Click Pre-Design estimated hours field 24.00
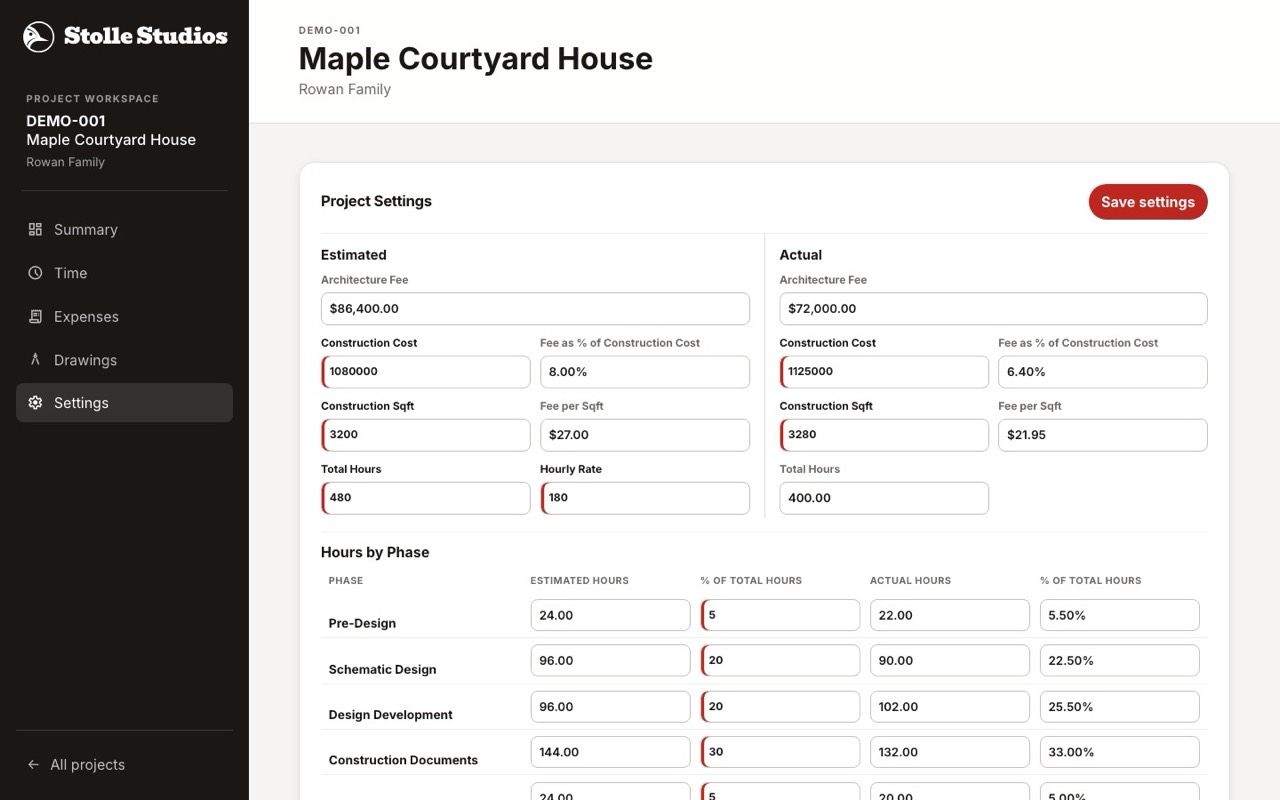This screenshot has height=800, width=1280. 610,615
